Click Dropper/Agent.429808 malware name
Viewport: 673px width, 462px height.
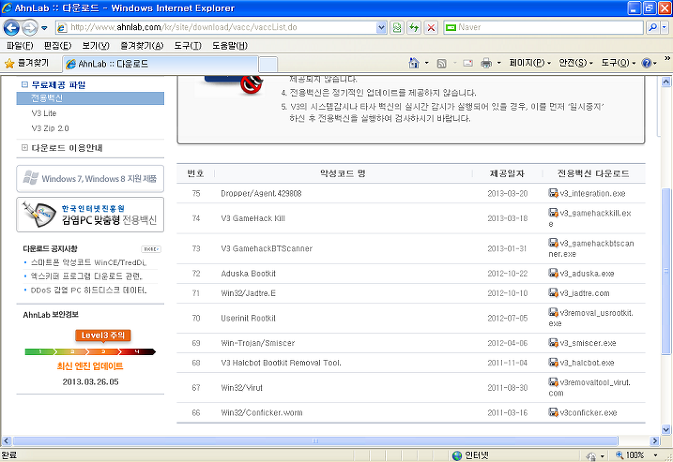[261, 194]
